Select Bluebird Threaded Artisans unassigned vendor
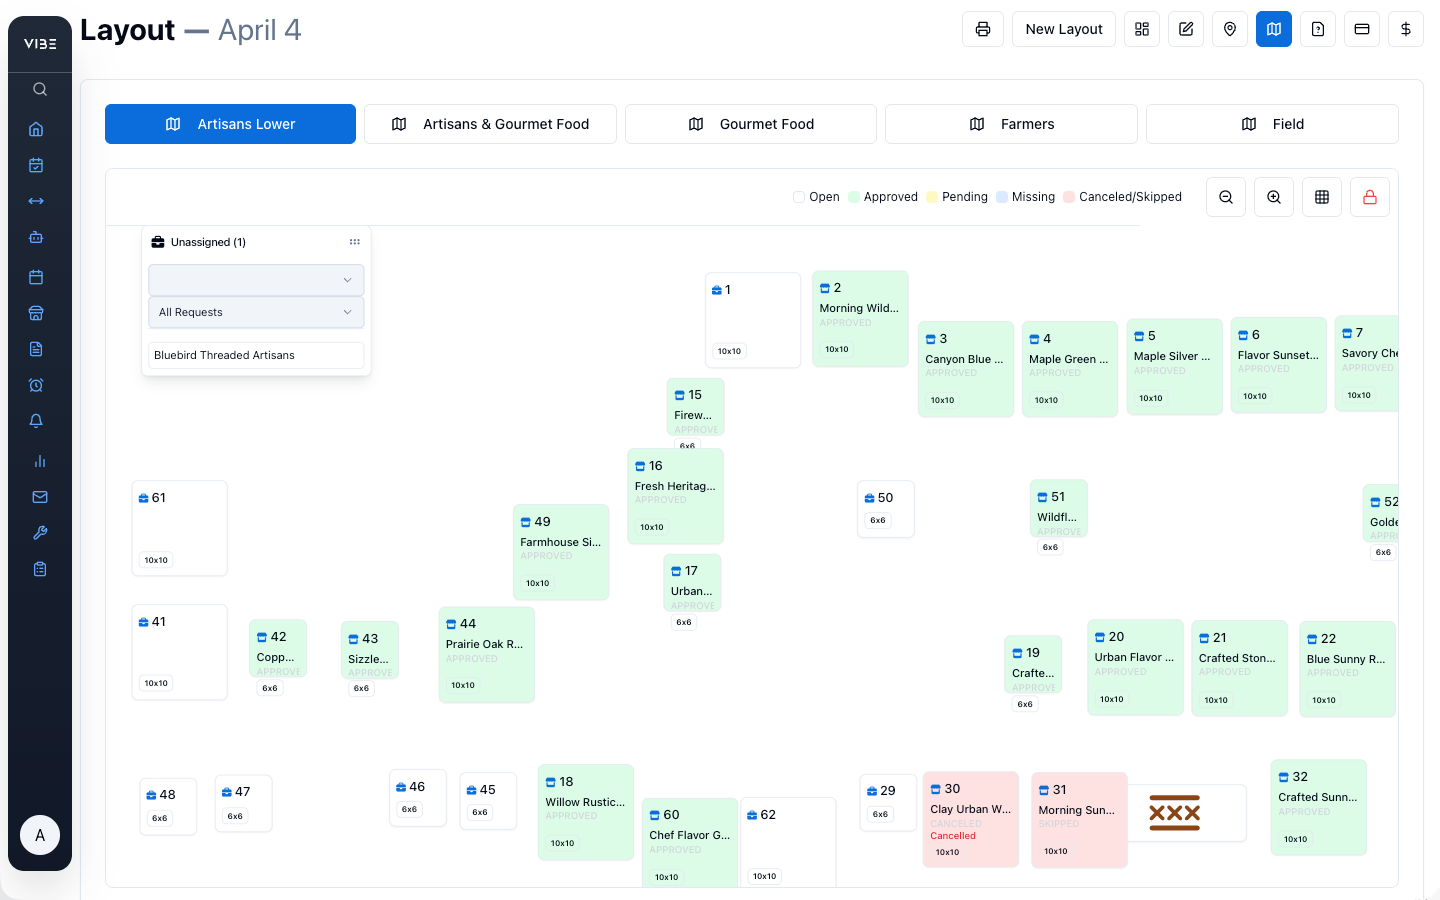Image resolution: width=1440 pixels, height=900 pixels. 256,355
